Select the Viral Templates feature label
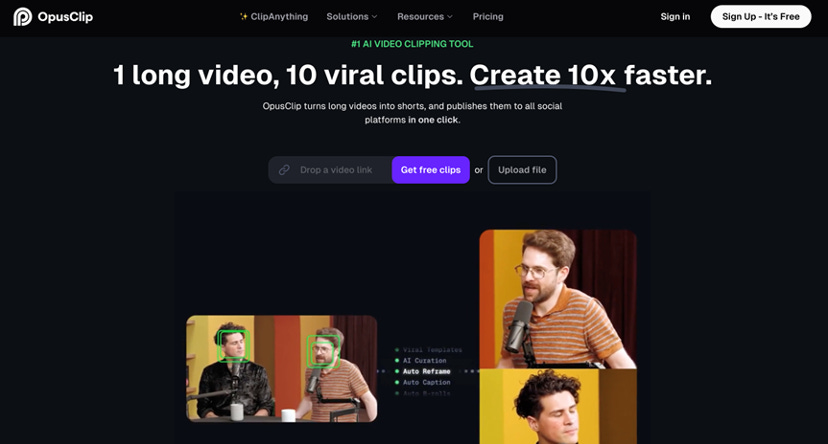Image resolution: width=828 pixels, height=444 pixels. [x=432, y=349]
